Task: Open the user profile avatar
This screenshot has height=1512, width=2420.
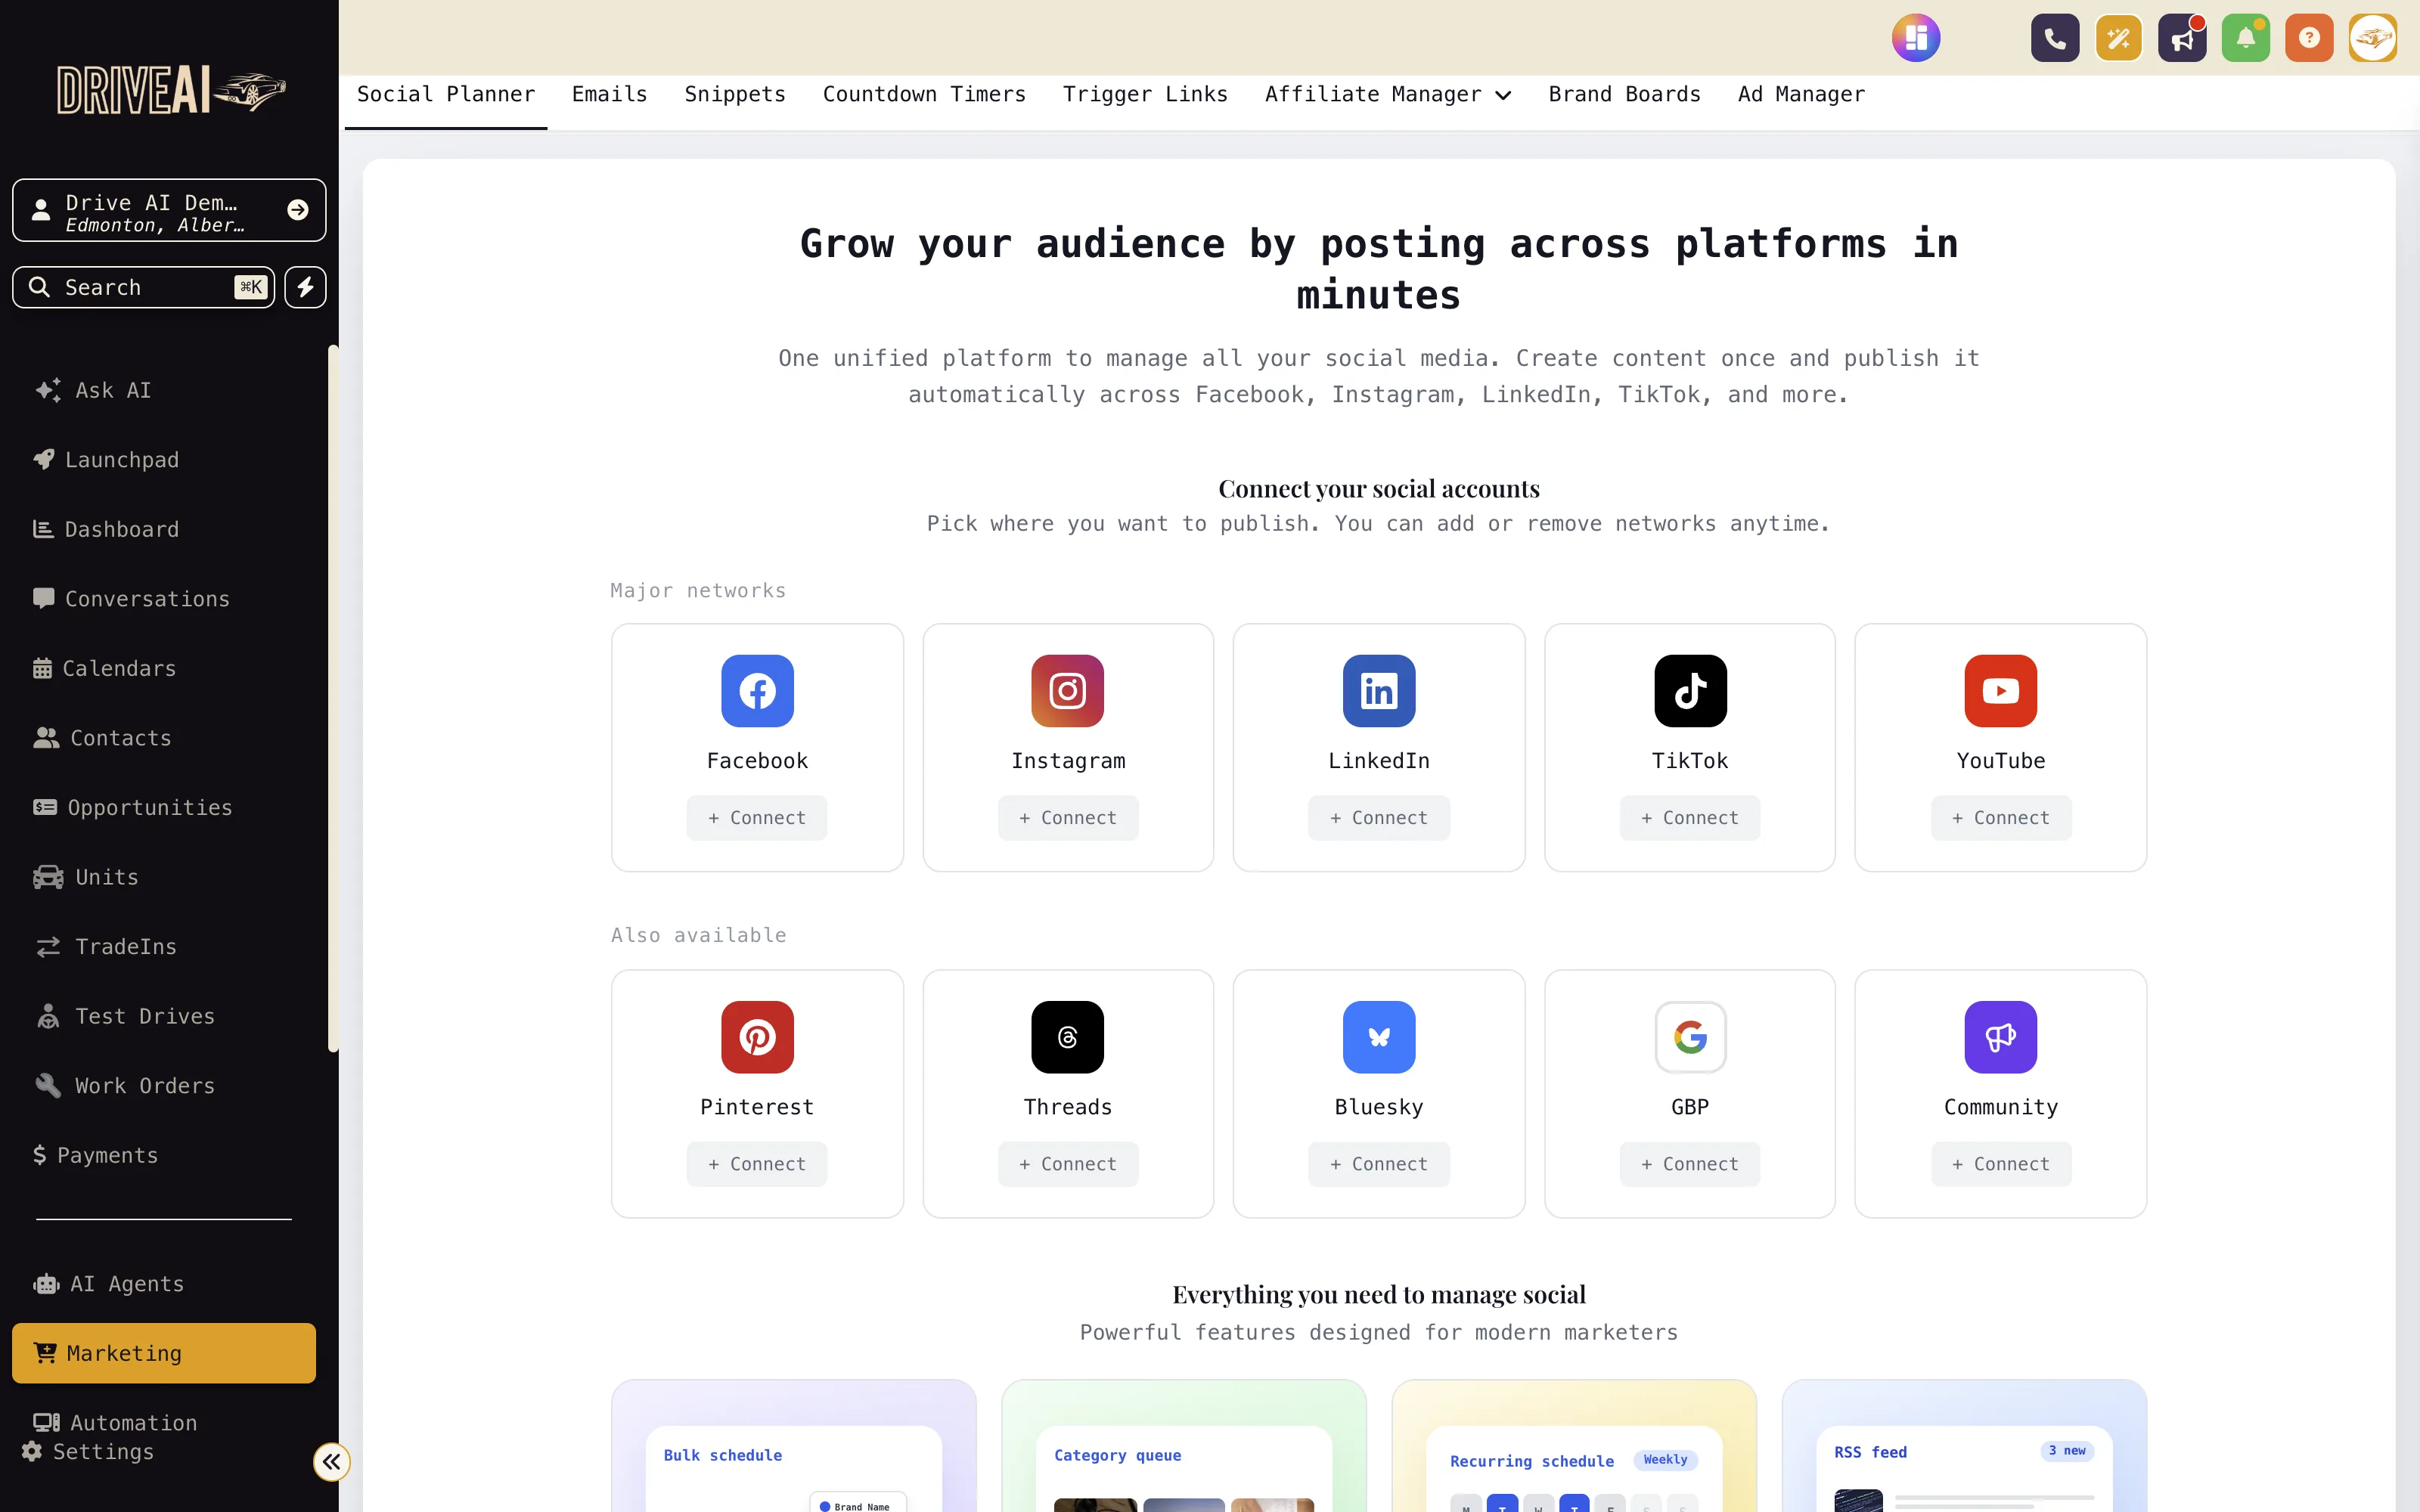Action: pos(2373,38)
